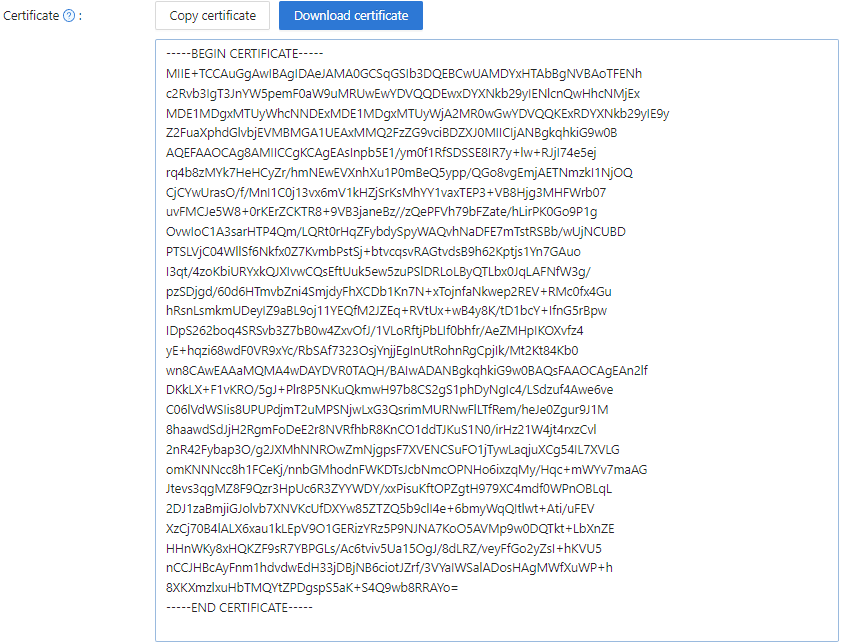Click the line starting with rq4b8zMYk7HeH

point(399,173)
